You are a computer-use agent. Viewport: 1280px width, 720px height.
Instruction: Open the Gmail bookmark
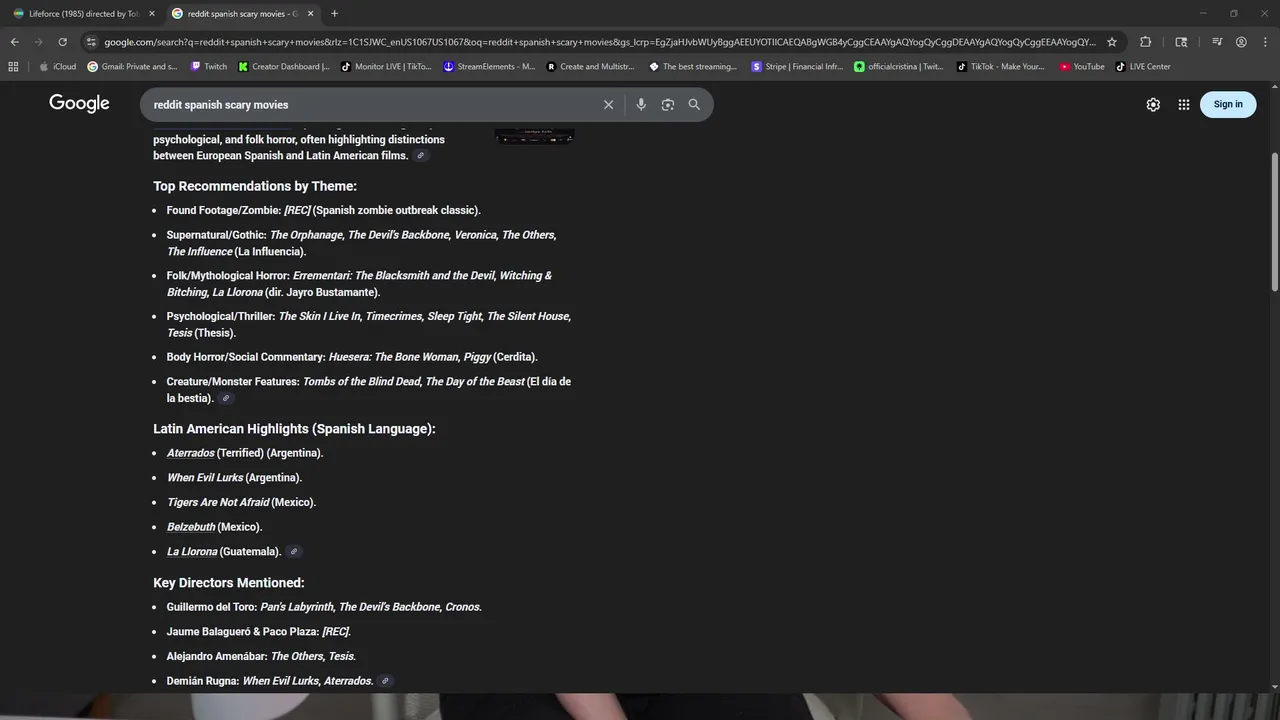click(132, 67)
